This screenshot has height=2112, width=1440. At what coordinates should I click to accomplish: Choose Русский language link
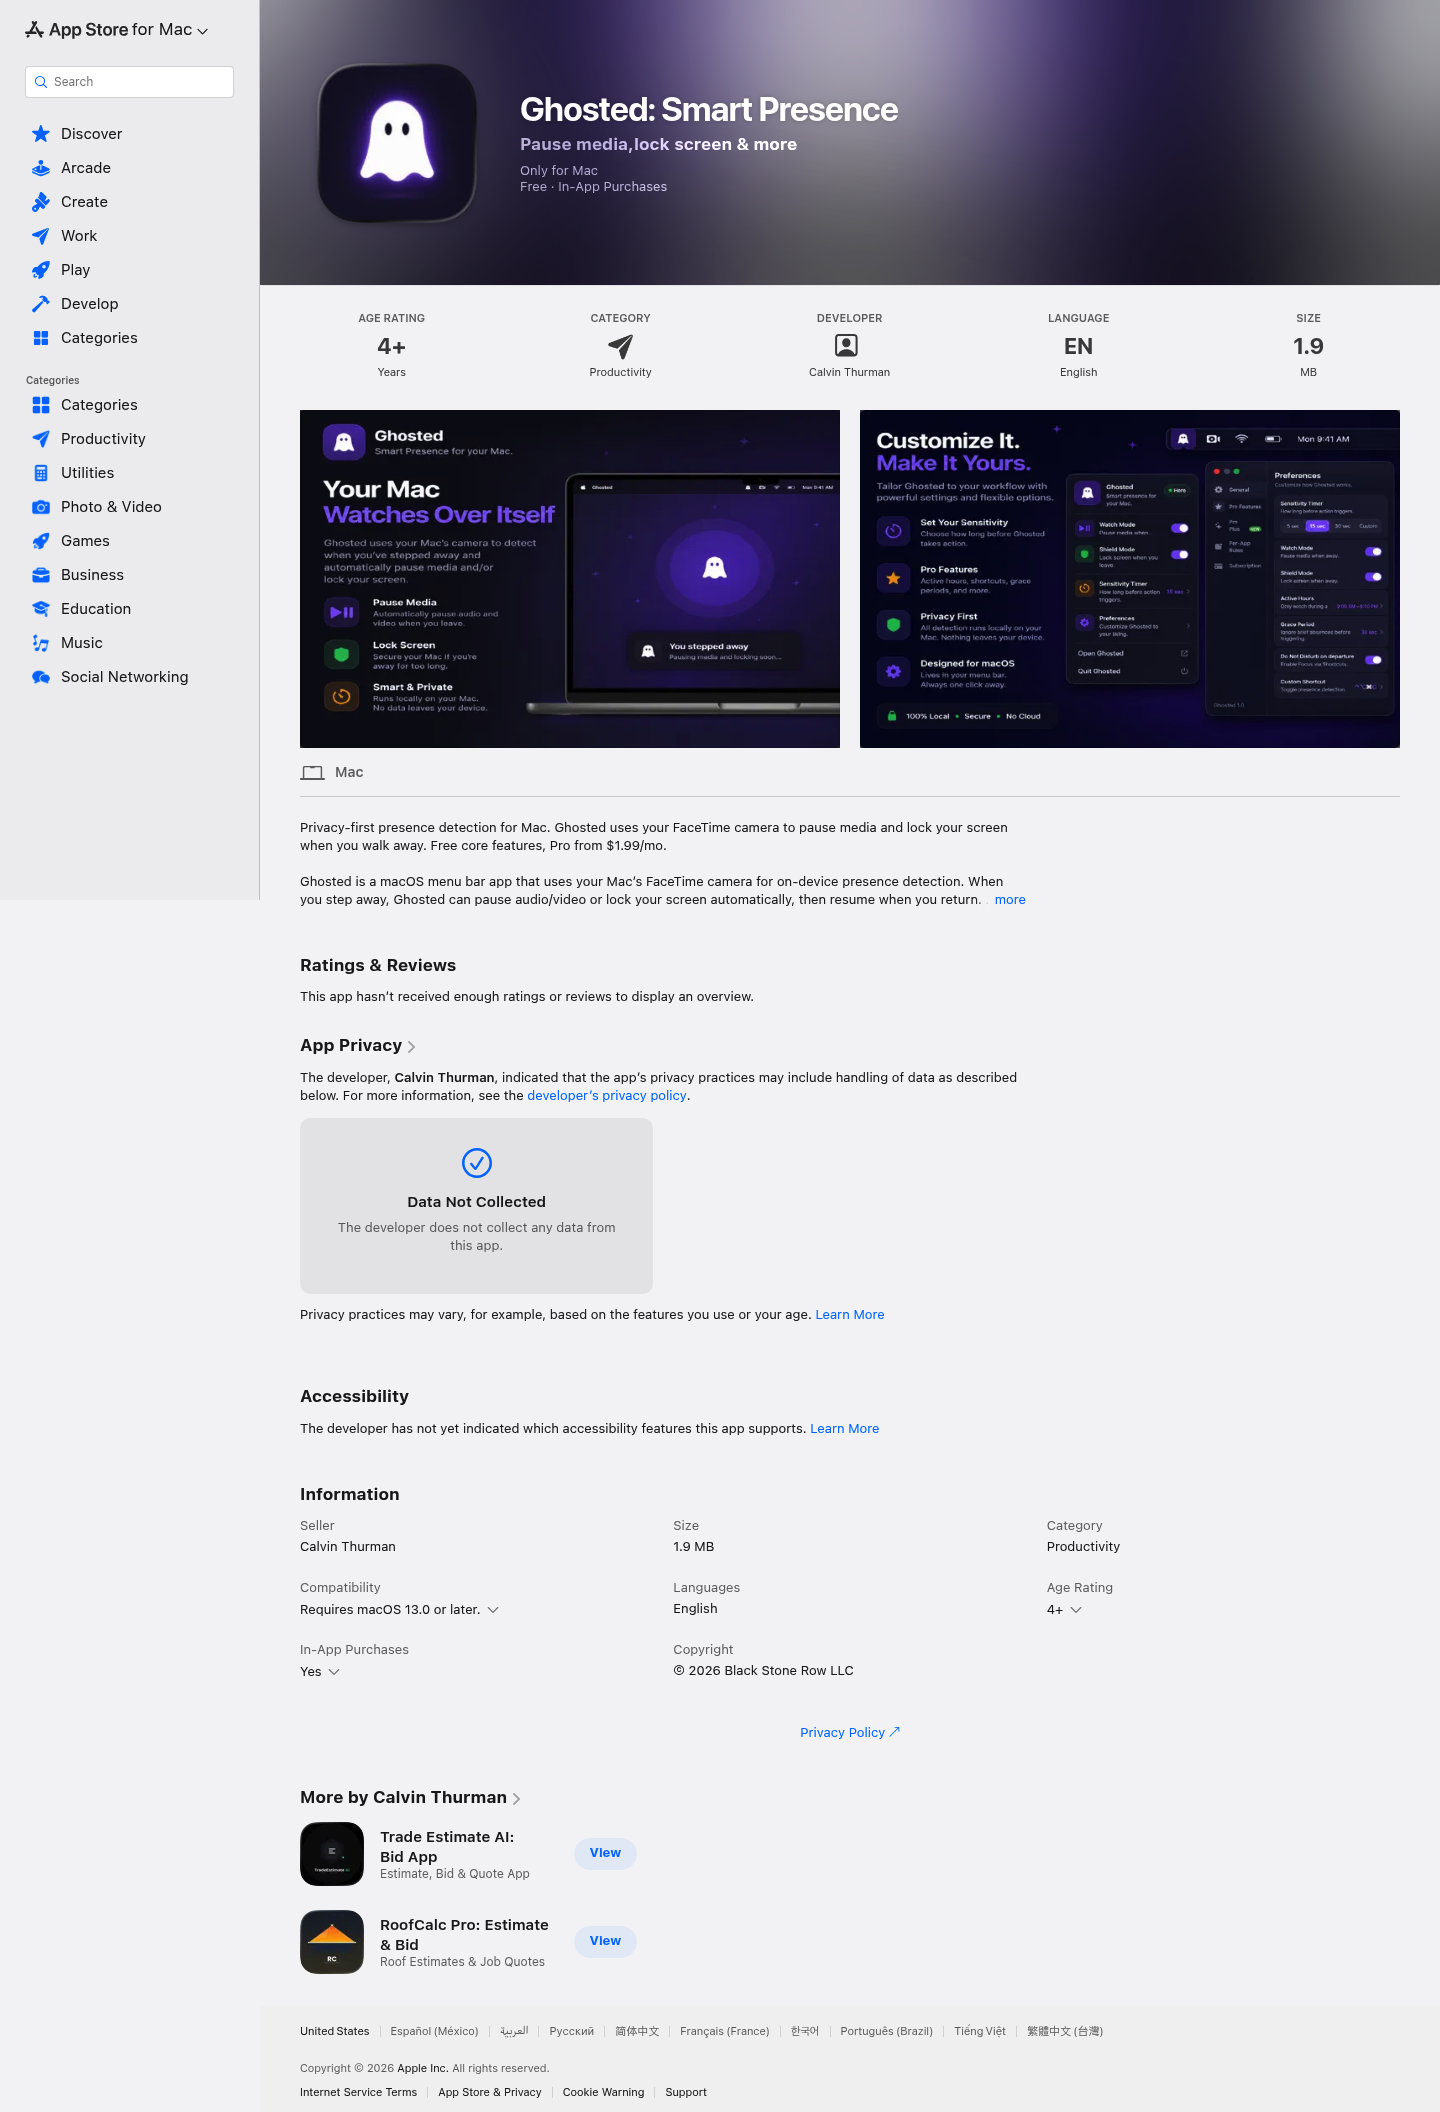pos(572,2031)
